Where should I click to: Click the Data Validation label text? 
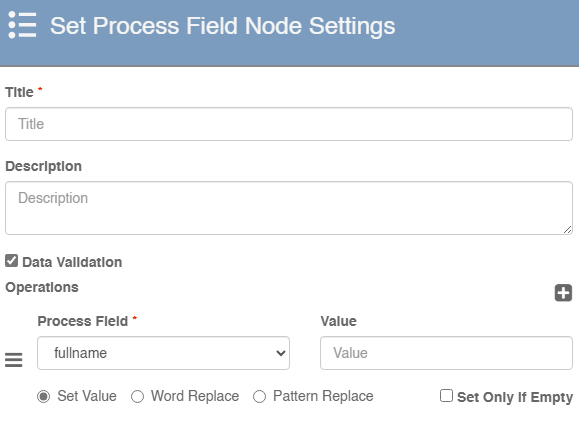(x=72, y=262)
